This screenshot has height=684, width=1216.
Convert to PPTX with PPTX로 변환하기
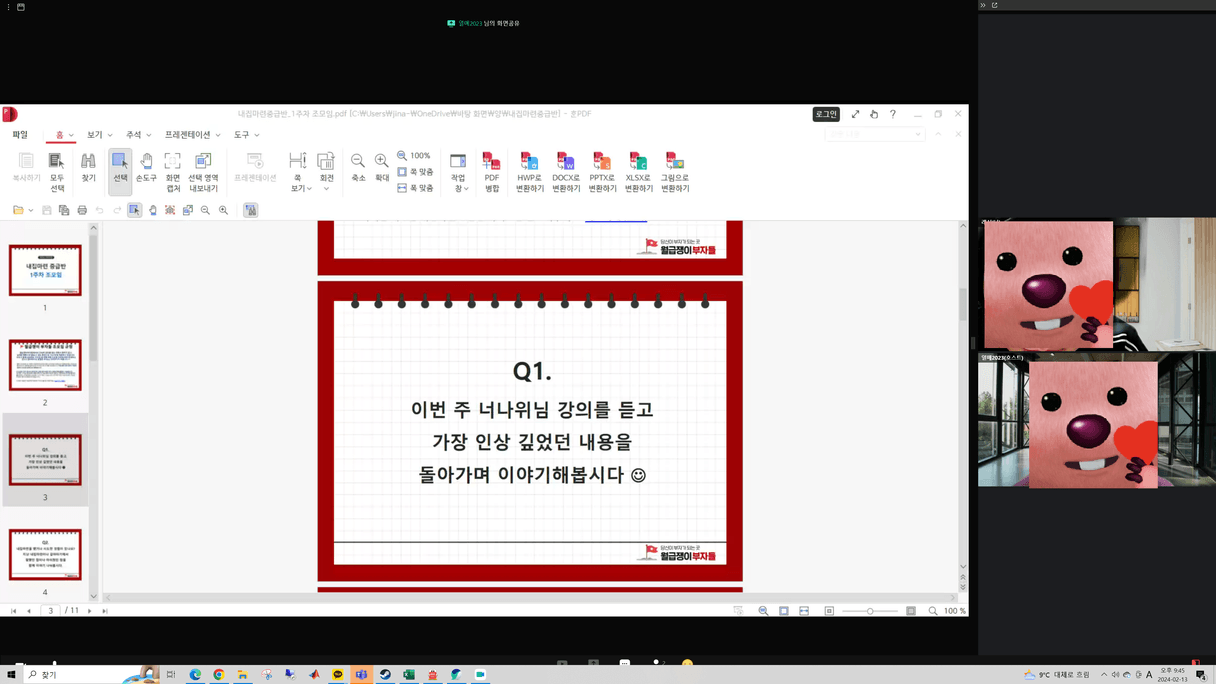click(602, 171)
